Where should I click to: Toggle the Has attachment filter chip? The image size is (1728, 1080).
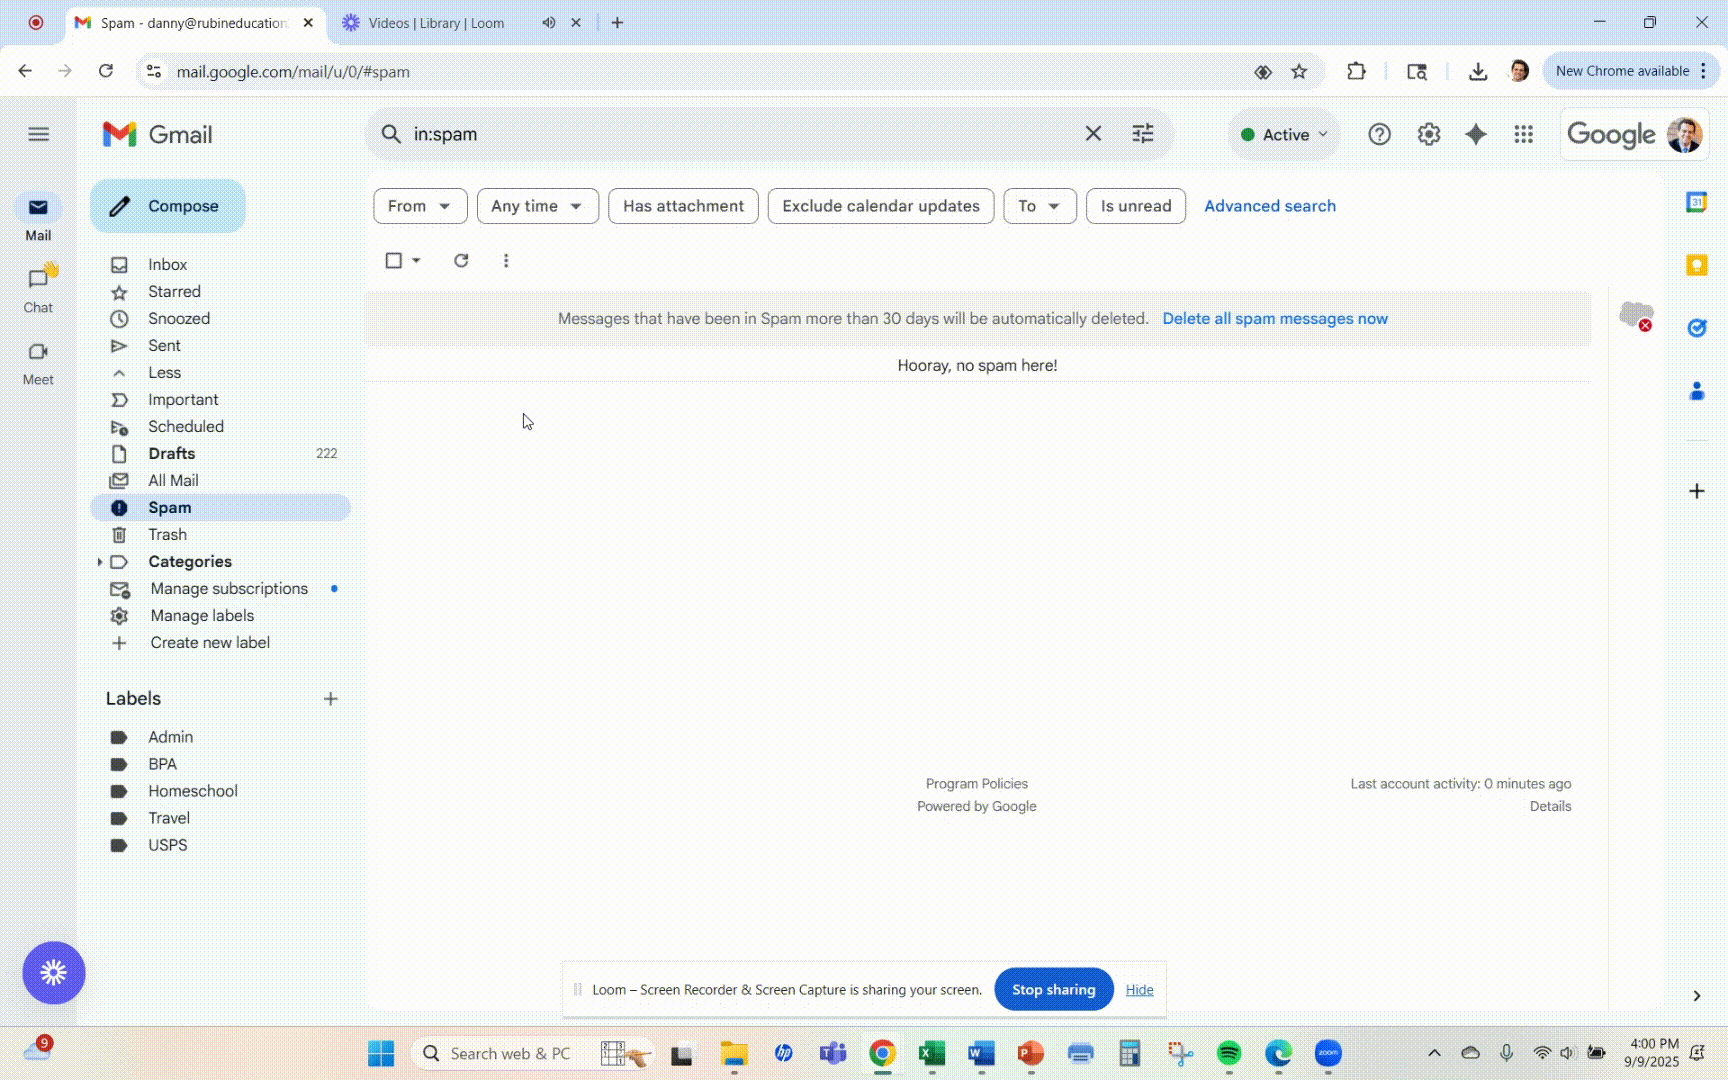click(683, 206)
